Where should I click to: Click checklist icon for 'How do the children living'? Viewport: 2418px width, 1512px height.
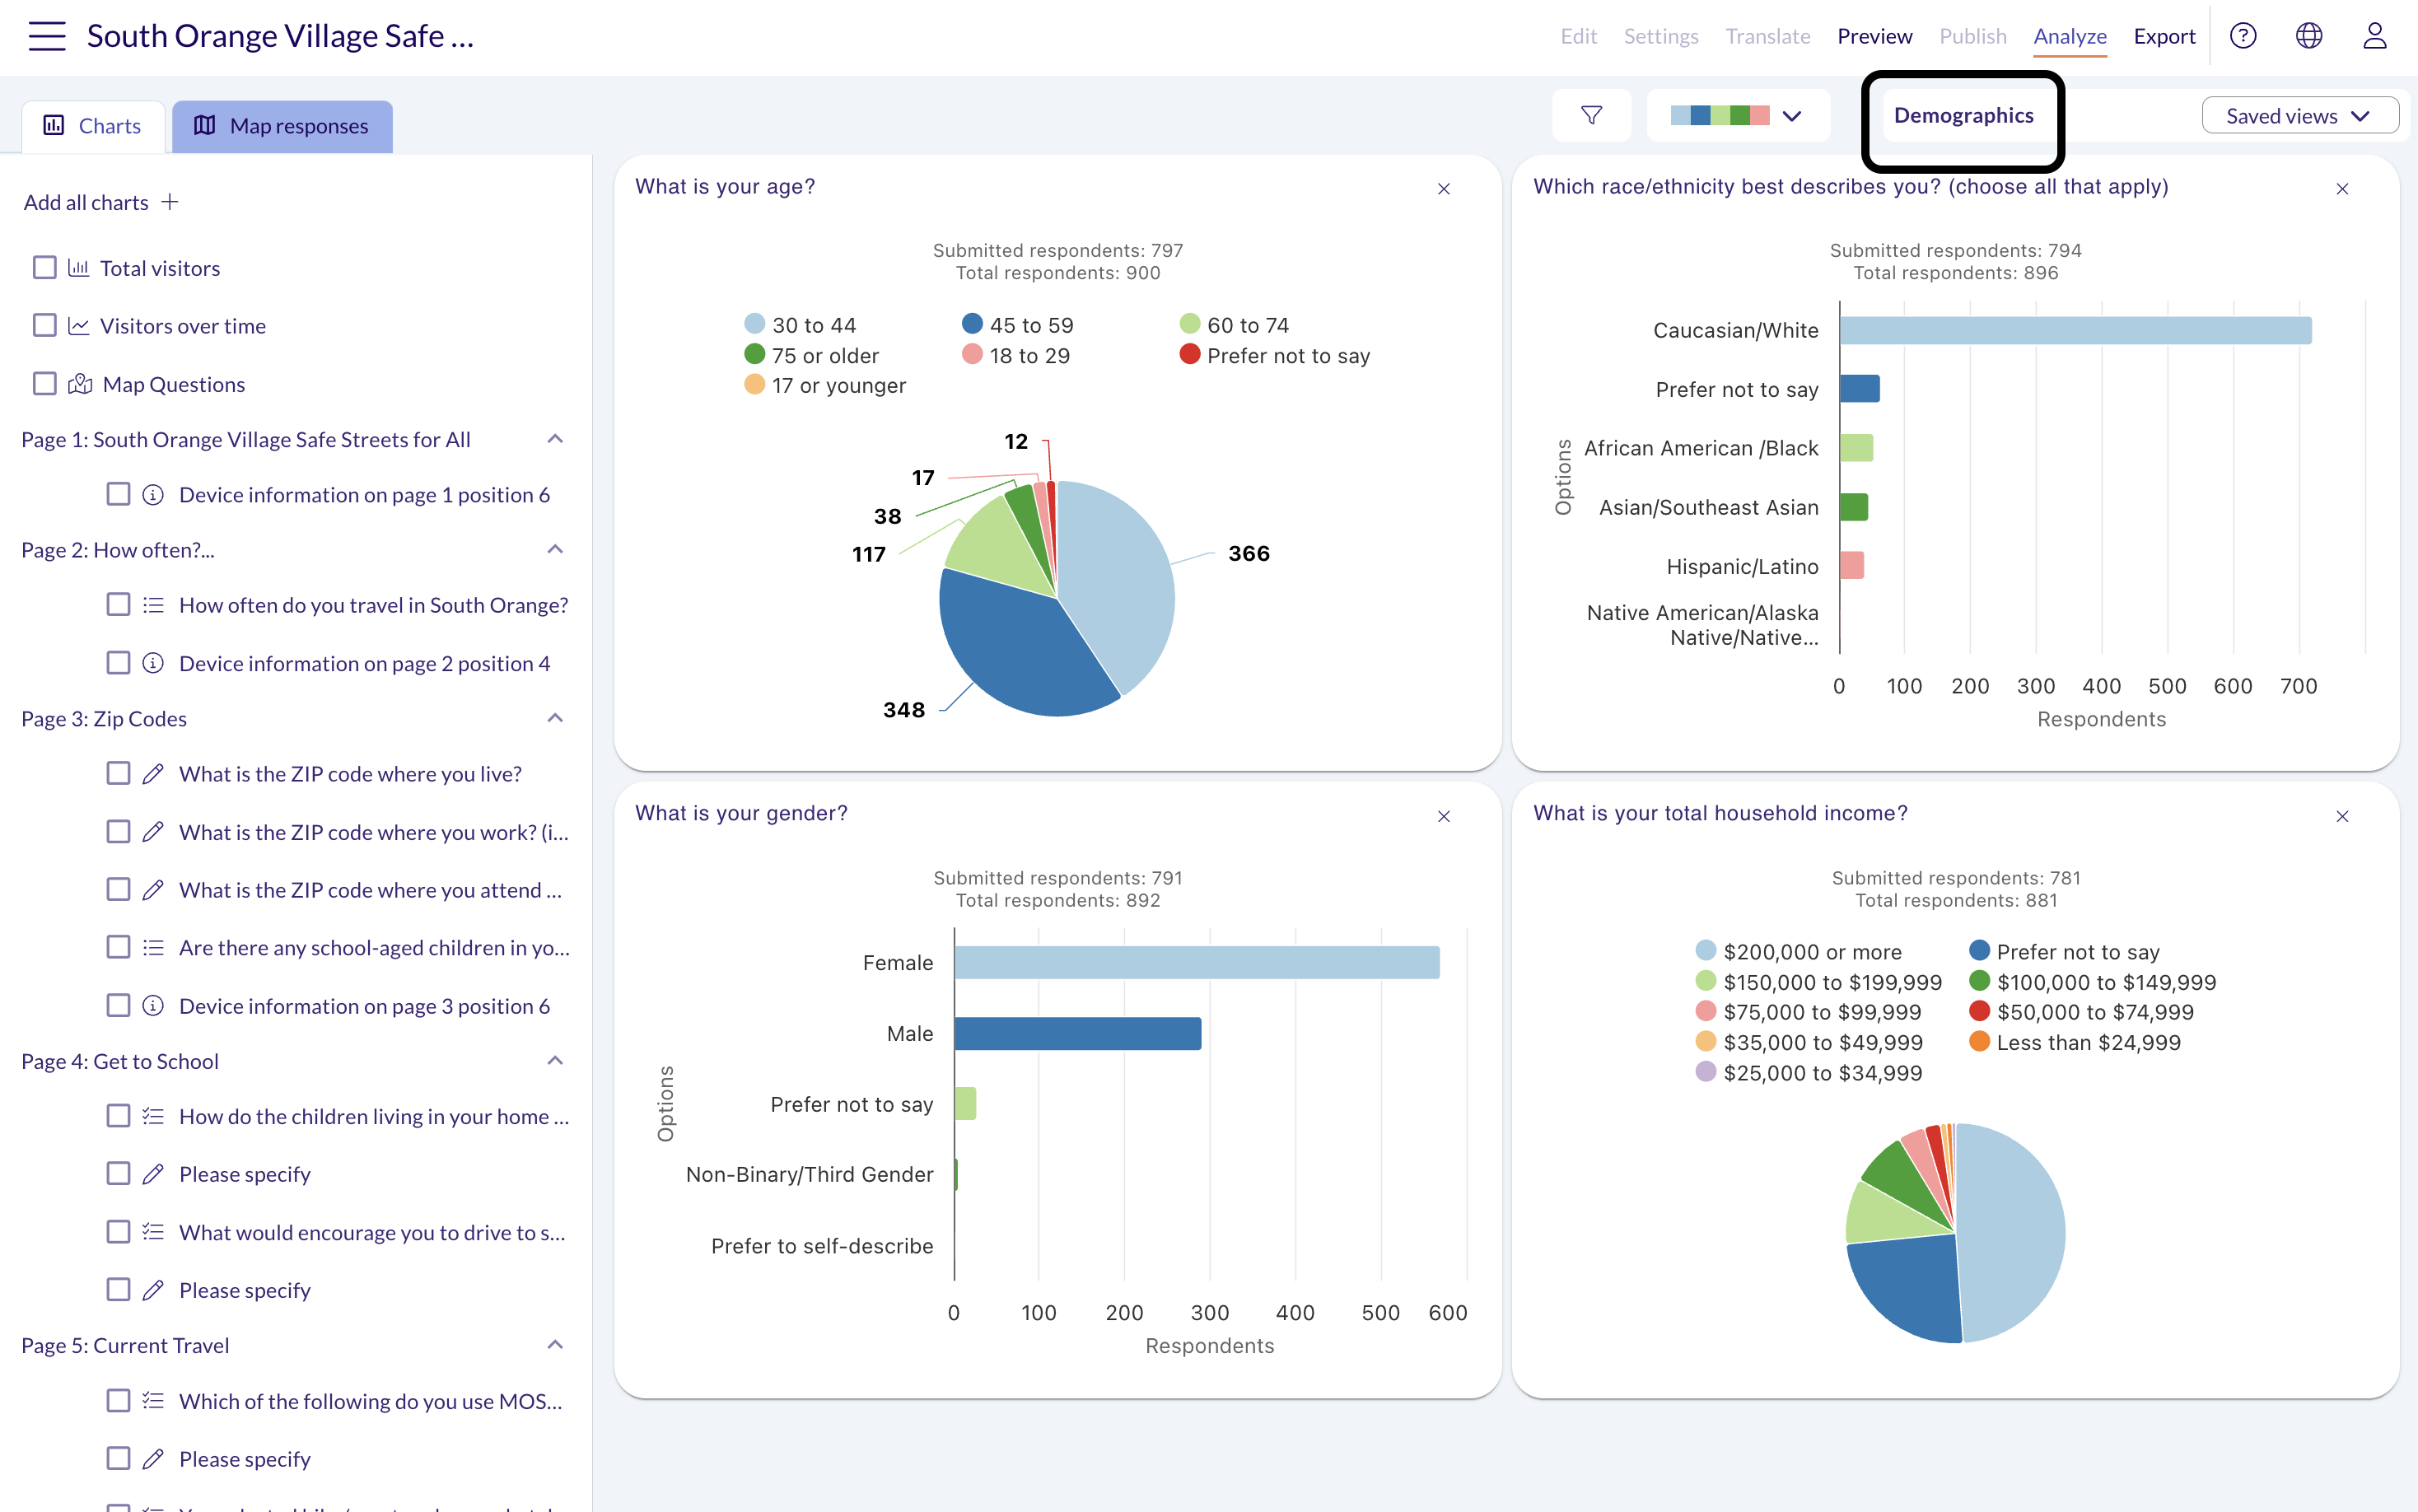tap(153, 1116)
